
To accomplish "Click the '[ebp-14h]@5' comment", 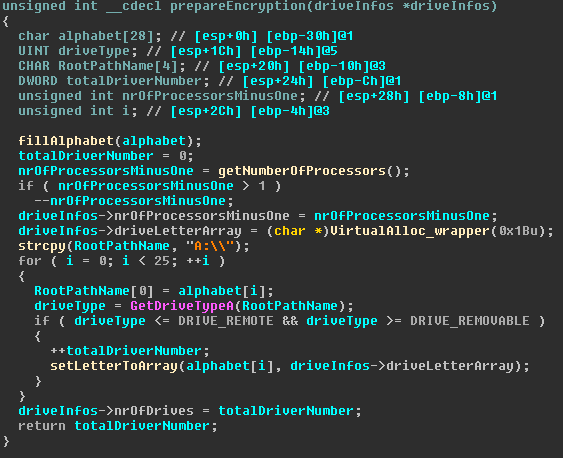I will (293, 51).
